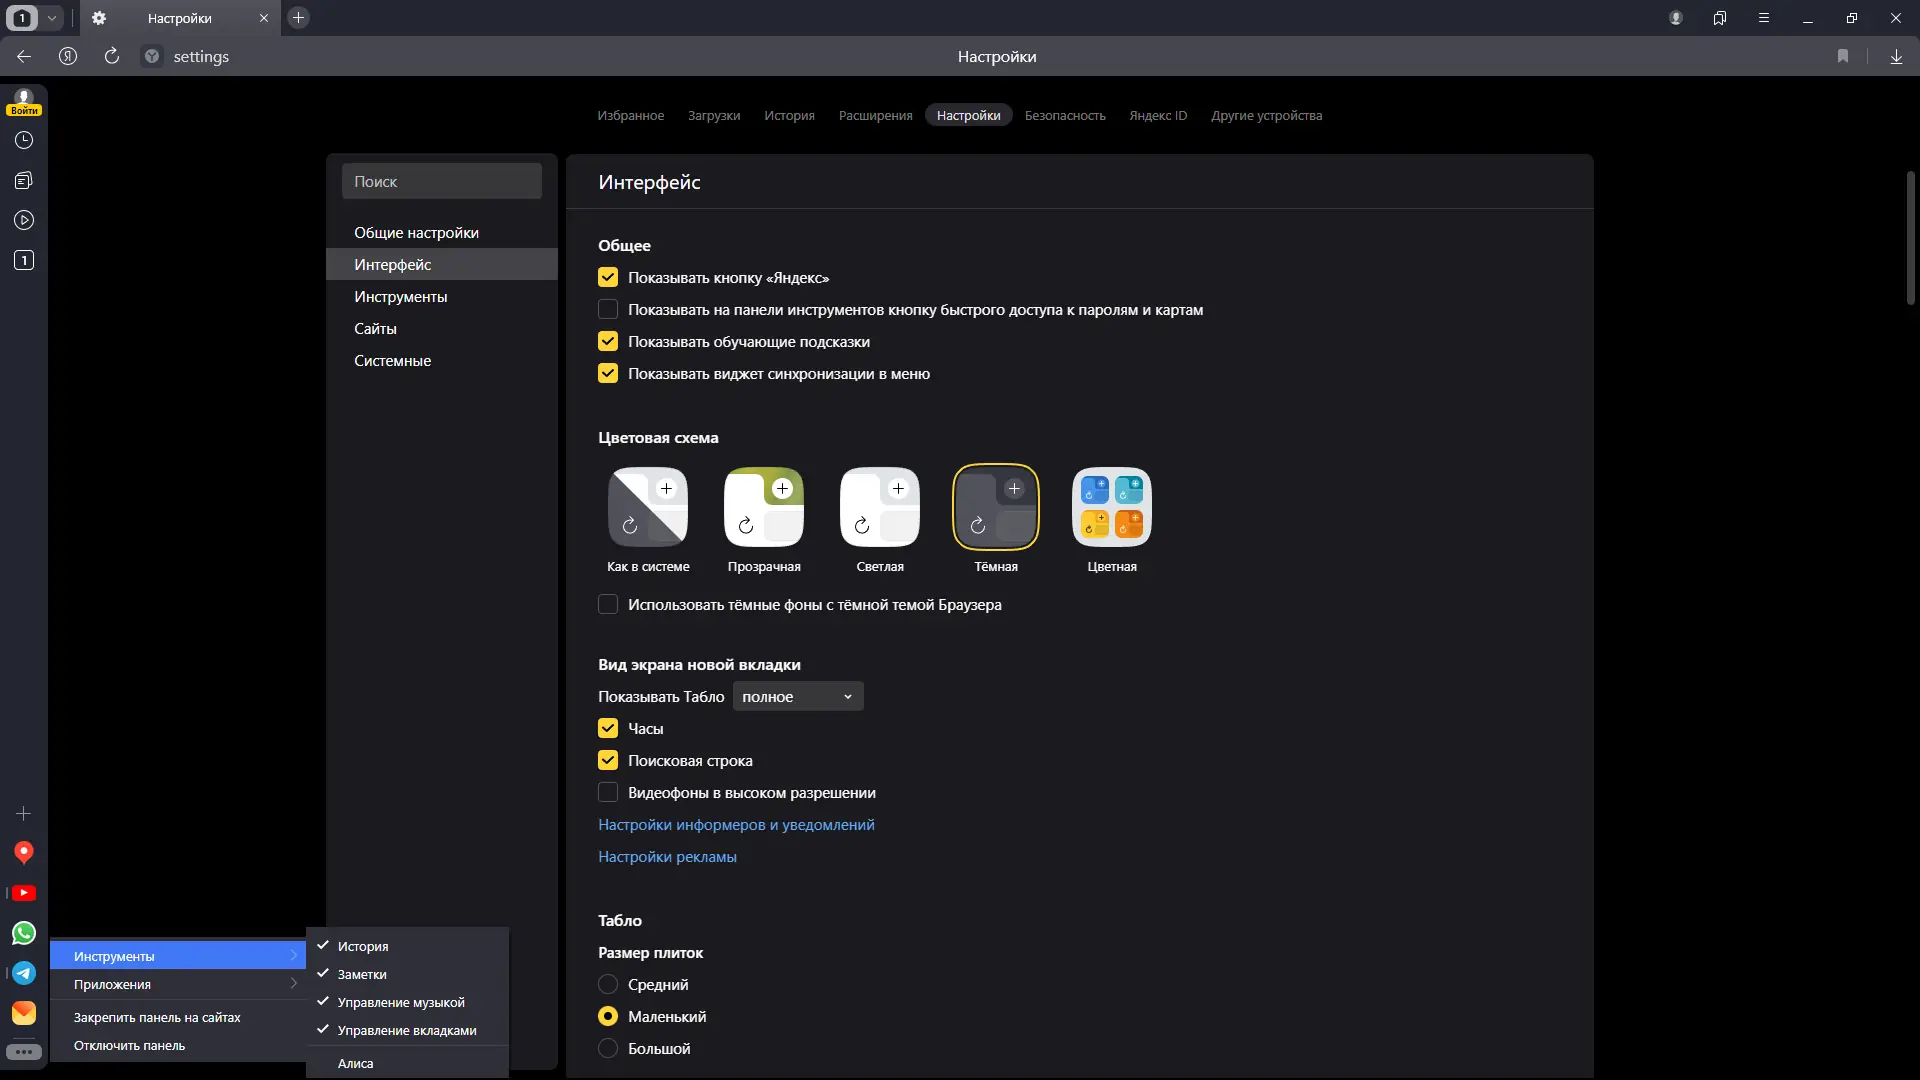Toggle «Управление музыкой» in the context submenu
This screenshot has height=1080, width=1920.
401,1003
